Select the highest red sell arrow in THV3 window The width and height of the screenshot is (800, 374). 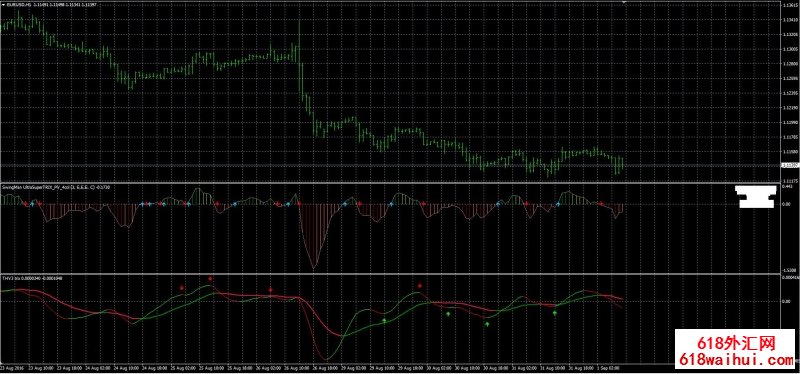coord(210,279)
